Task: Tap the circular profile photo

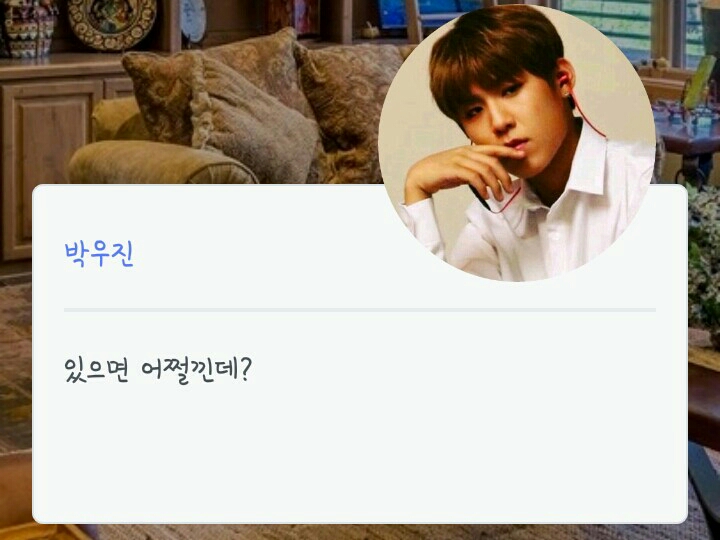Action: click(517, 143)
